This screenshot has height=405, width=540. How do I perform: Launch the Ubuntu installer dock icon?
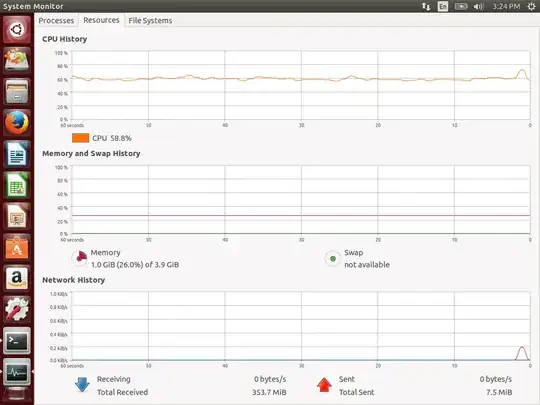(x=17, y=60)
